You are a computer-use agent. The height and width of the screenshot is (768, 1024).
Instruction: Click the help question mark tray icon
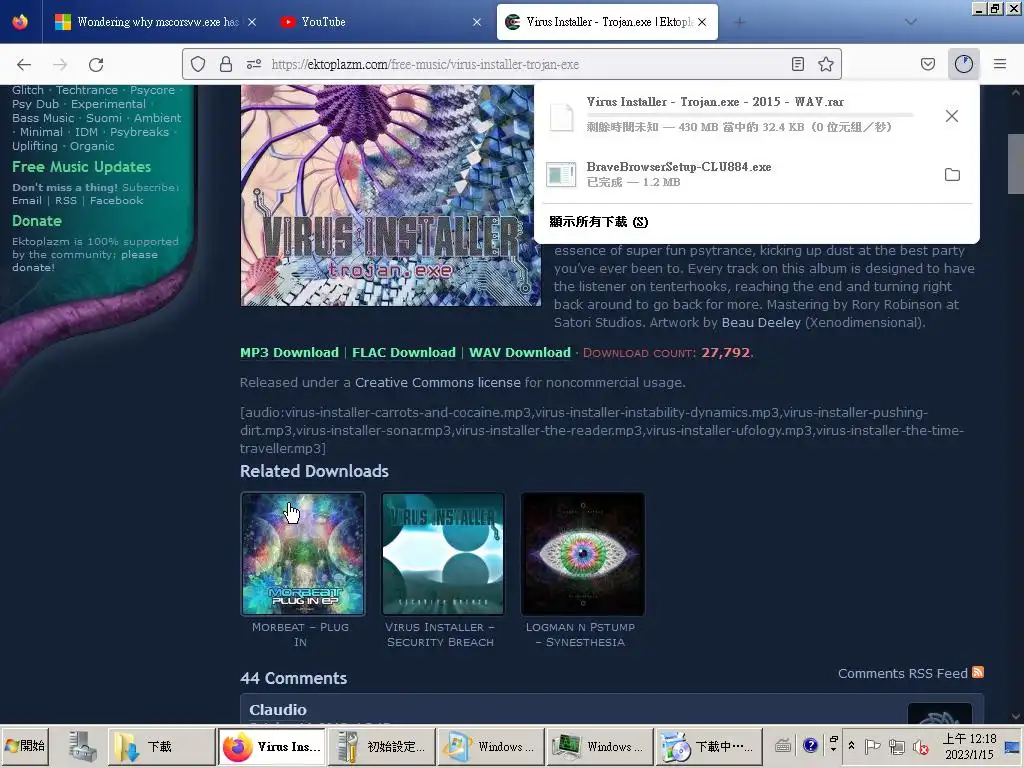point(810,746)
